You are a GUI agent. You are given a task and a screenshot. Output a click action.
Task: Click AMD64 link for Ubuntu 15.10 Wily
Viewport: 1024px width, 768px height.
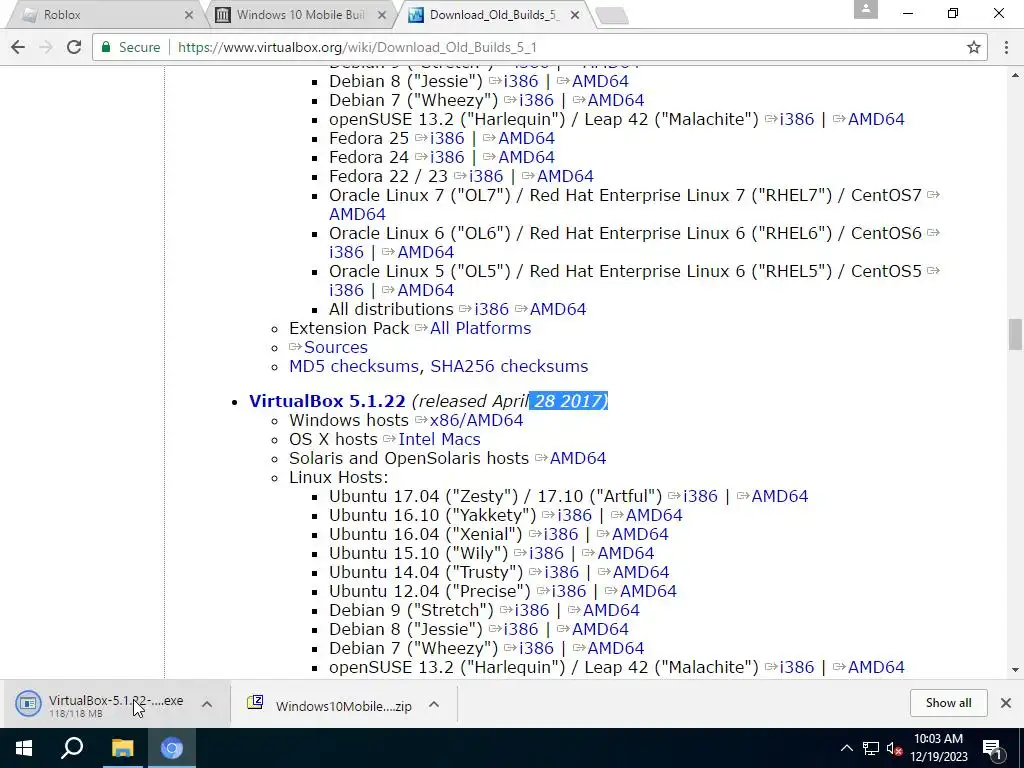click(626, 552)
